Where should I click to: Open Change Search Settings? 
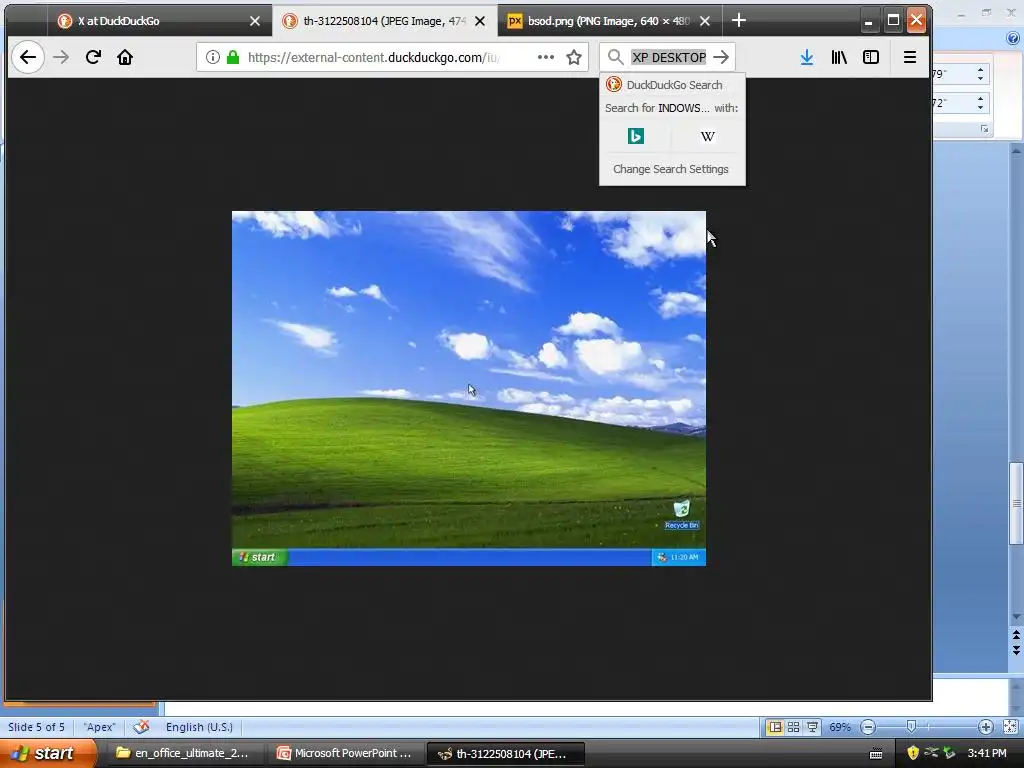671,169
